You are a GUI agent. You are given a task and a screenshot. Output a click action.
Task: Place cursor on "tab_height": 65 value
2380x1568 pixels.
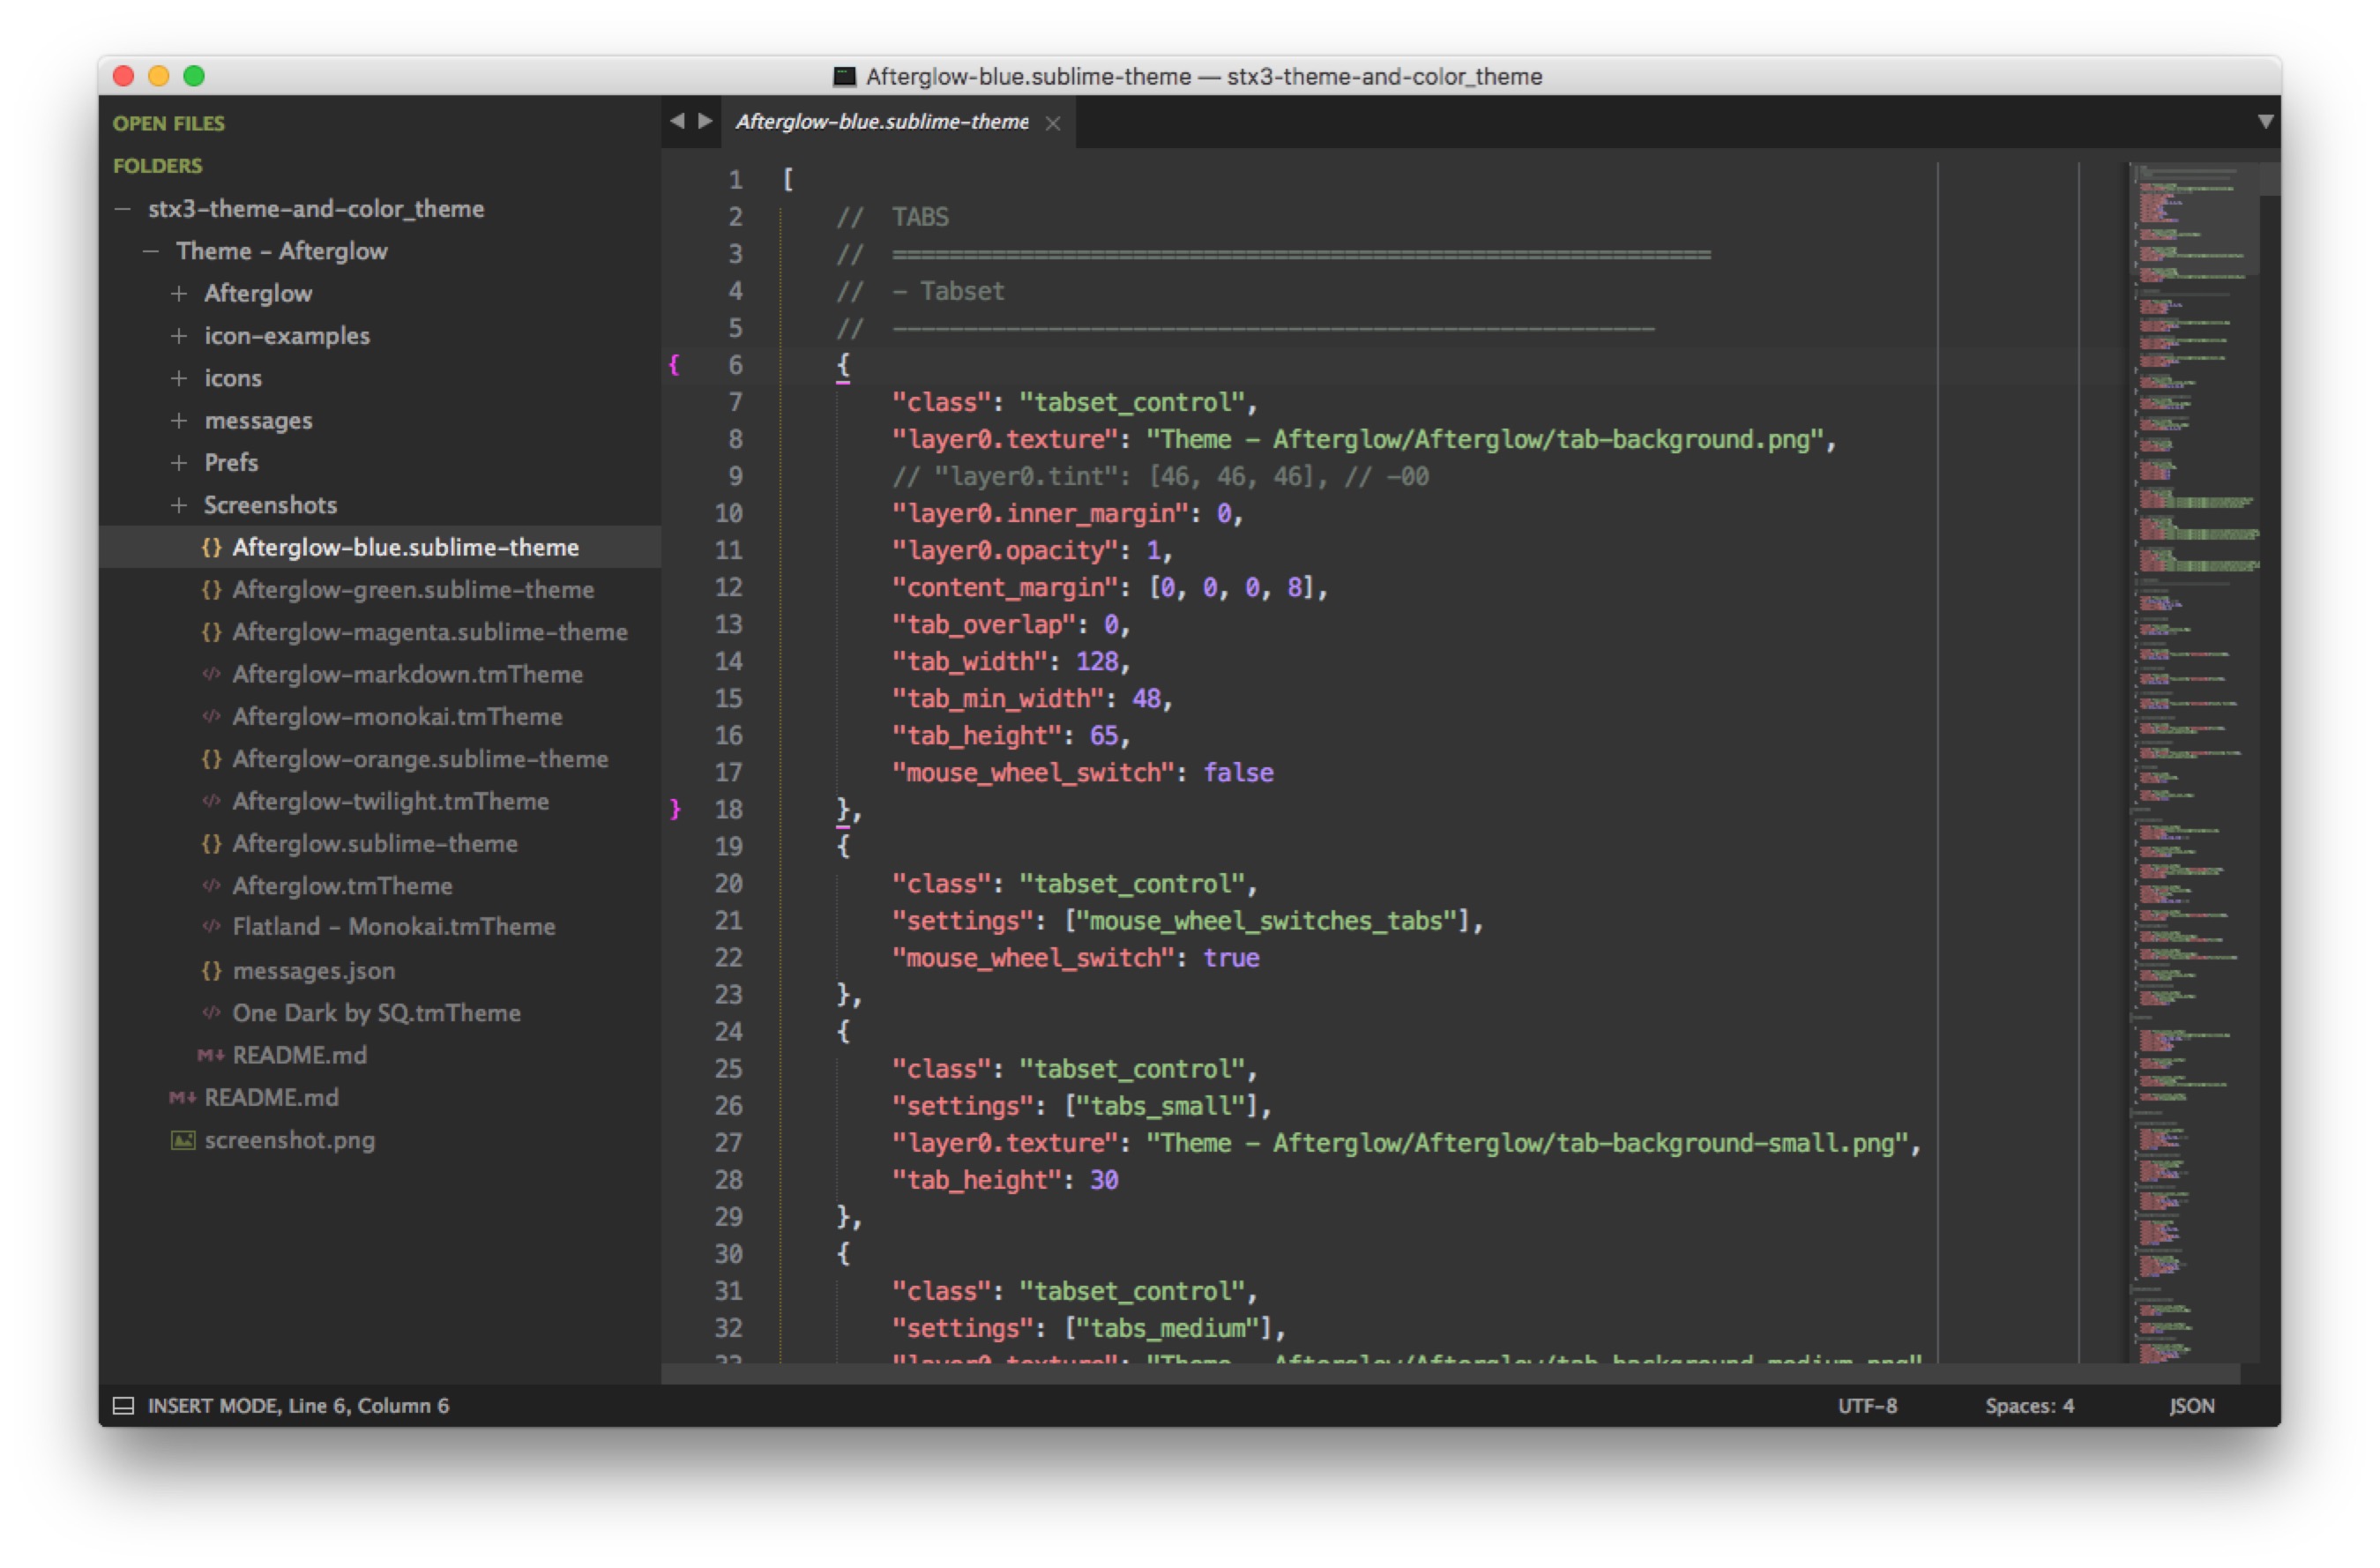click(x=1103, y=736)
